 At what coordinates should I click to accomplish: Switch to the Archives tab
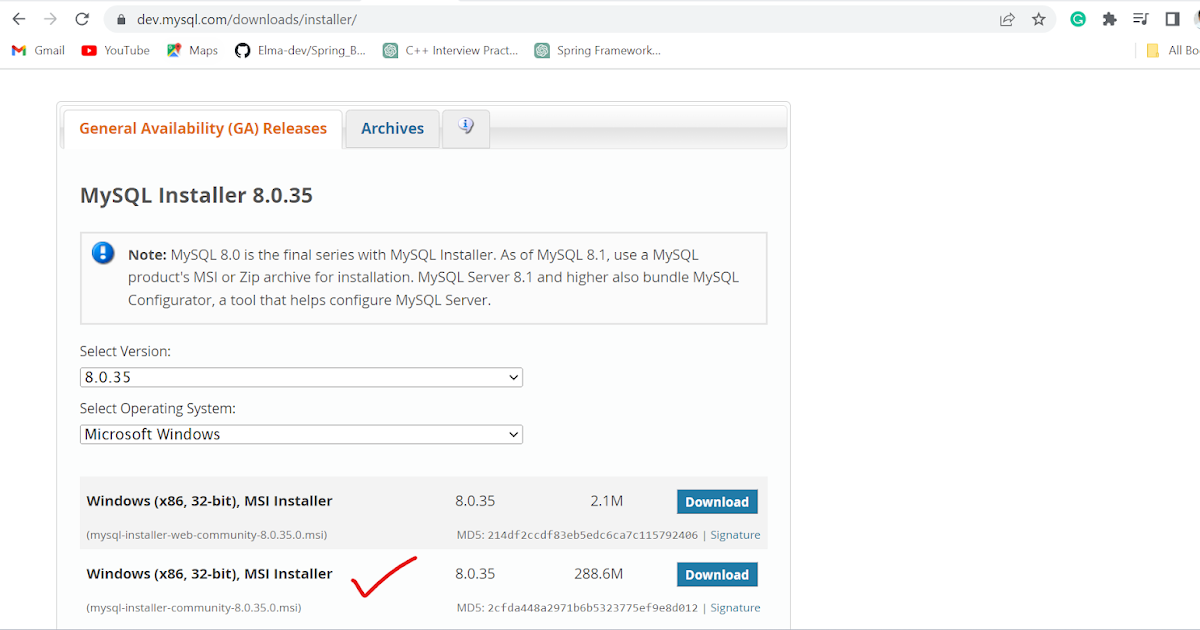392,128
